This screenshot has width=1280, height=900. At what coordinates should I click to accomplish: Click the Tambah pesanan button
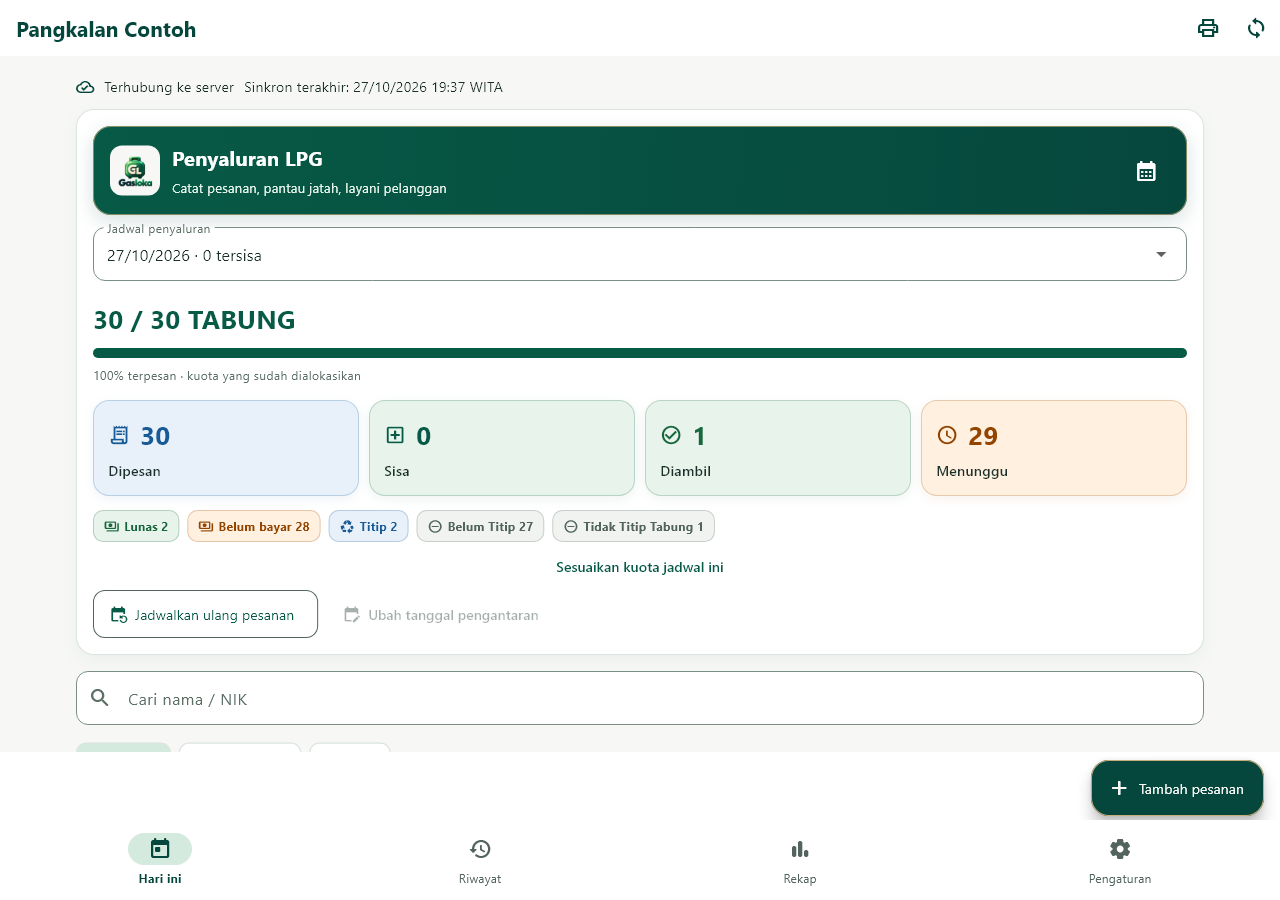click(x=1177, y=788)
